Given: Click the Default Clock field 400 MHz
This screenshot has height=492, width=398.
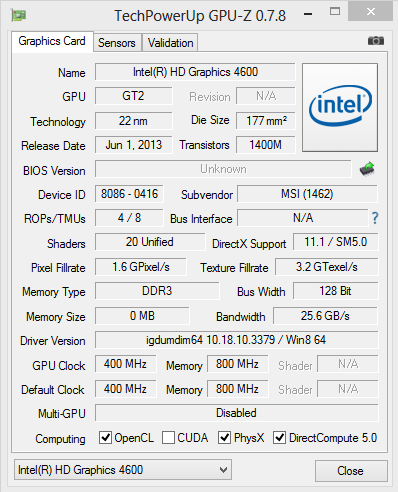Looking at the screenshot, I should [x=125, y=389].
